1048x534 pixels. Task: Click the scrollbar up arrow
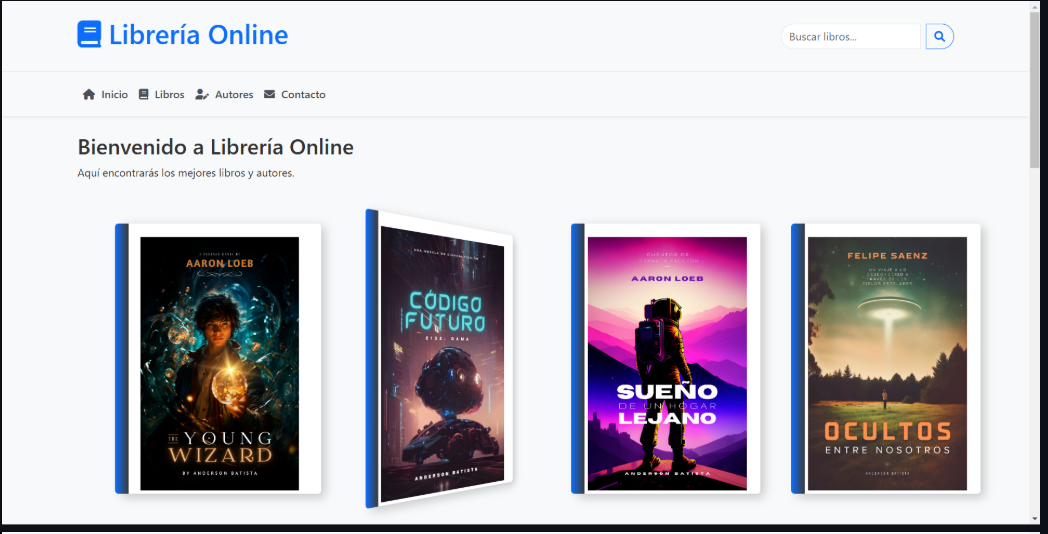1036,7
